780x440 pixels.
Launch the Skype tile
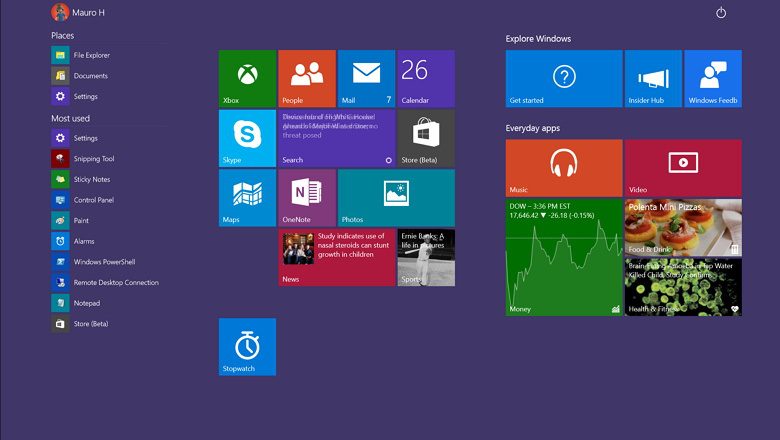[x=247, y=138]
